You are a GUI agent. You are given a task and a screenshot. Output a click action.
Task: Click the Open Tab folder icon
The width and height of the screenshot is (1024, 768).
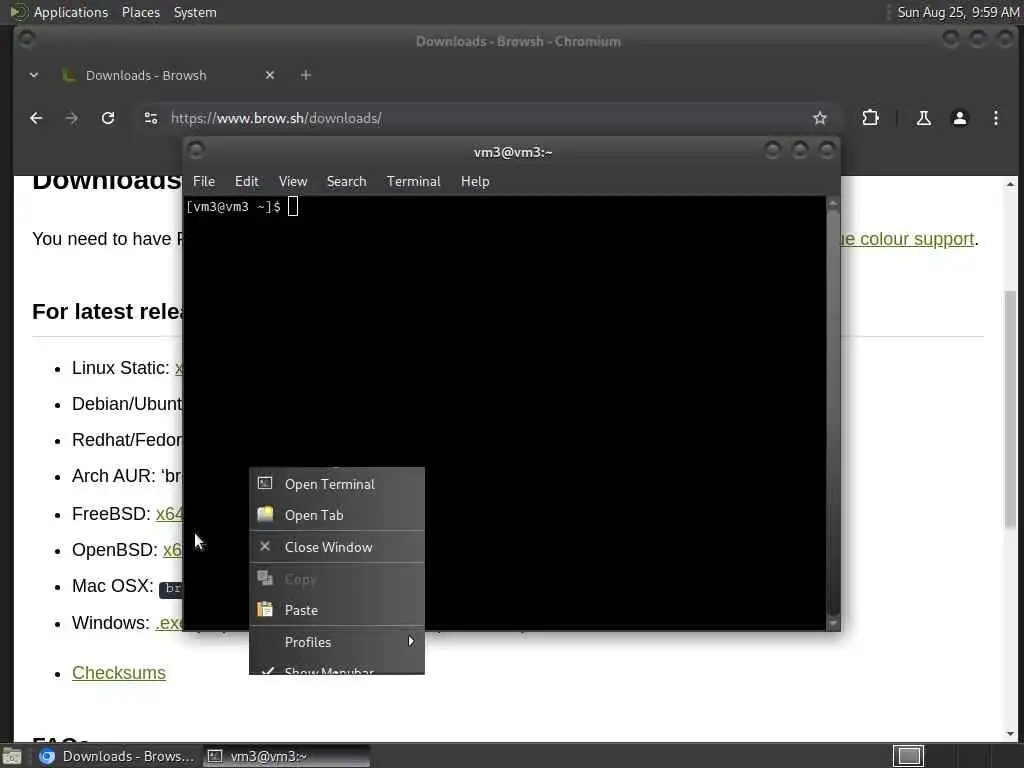pos(264,514)
